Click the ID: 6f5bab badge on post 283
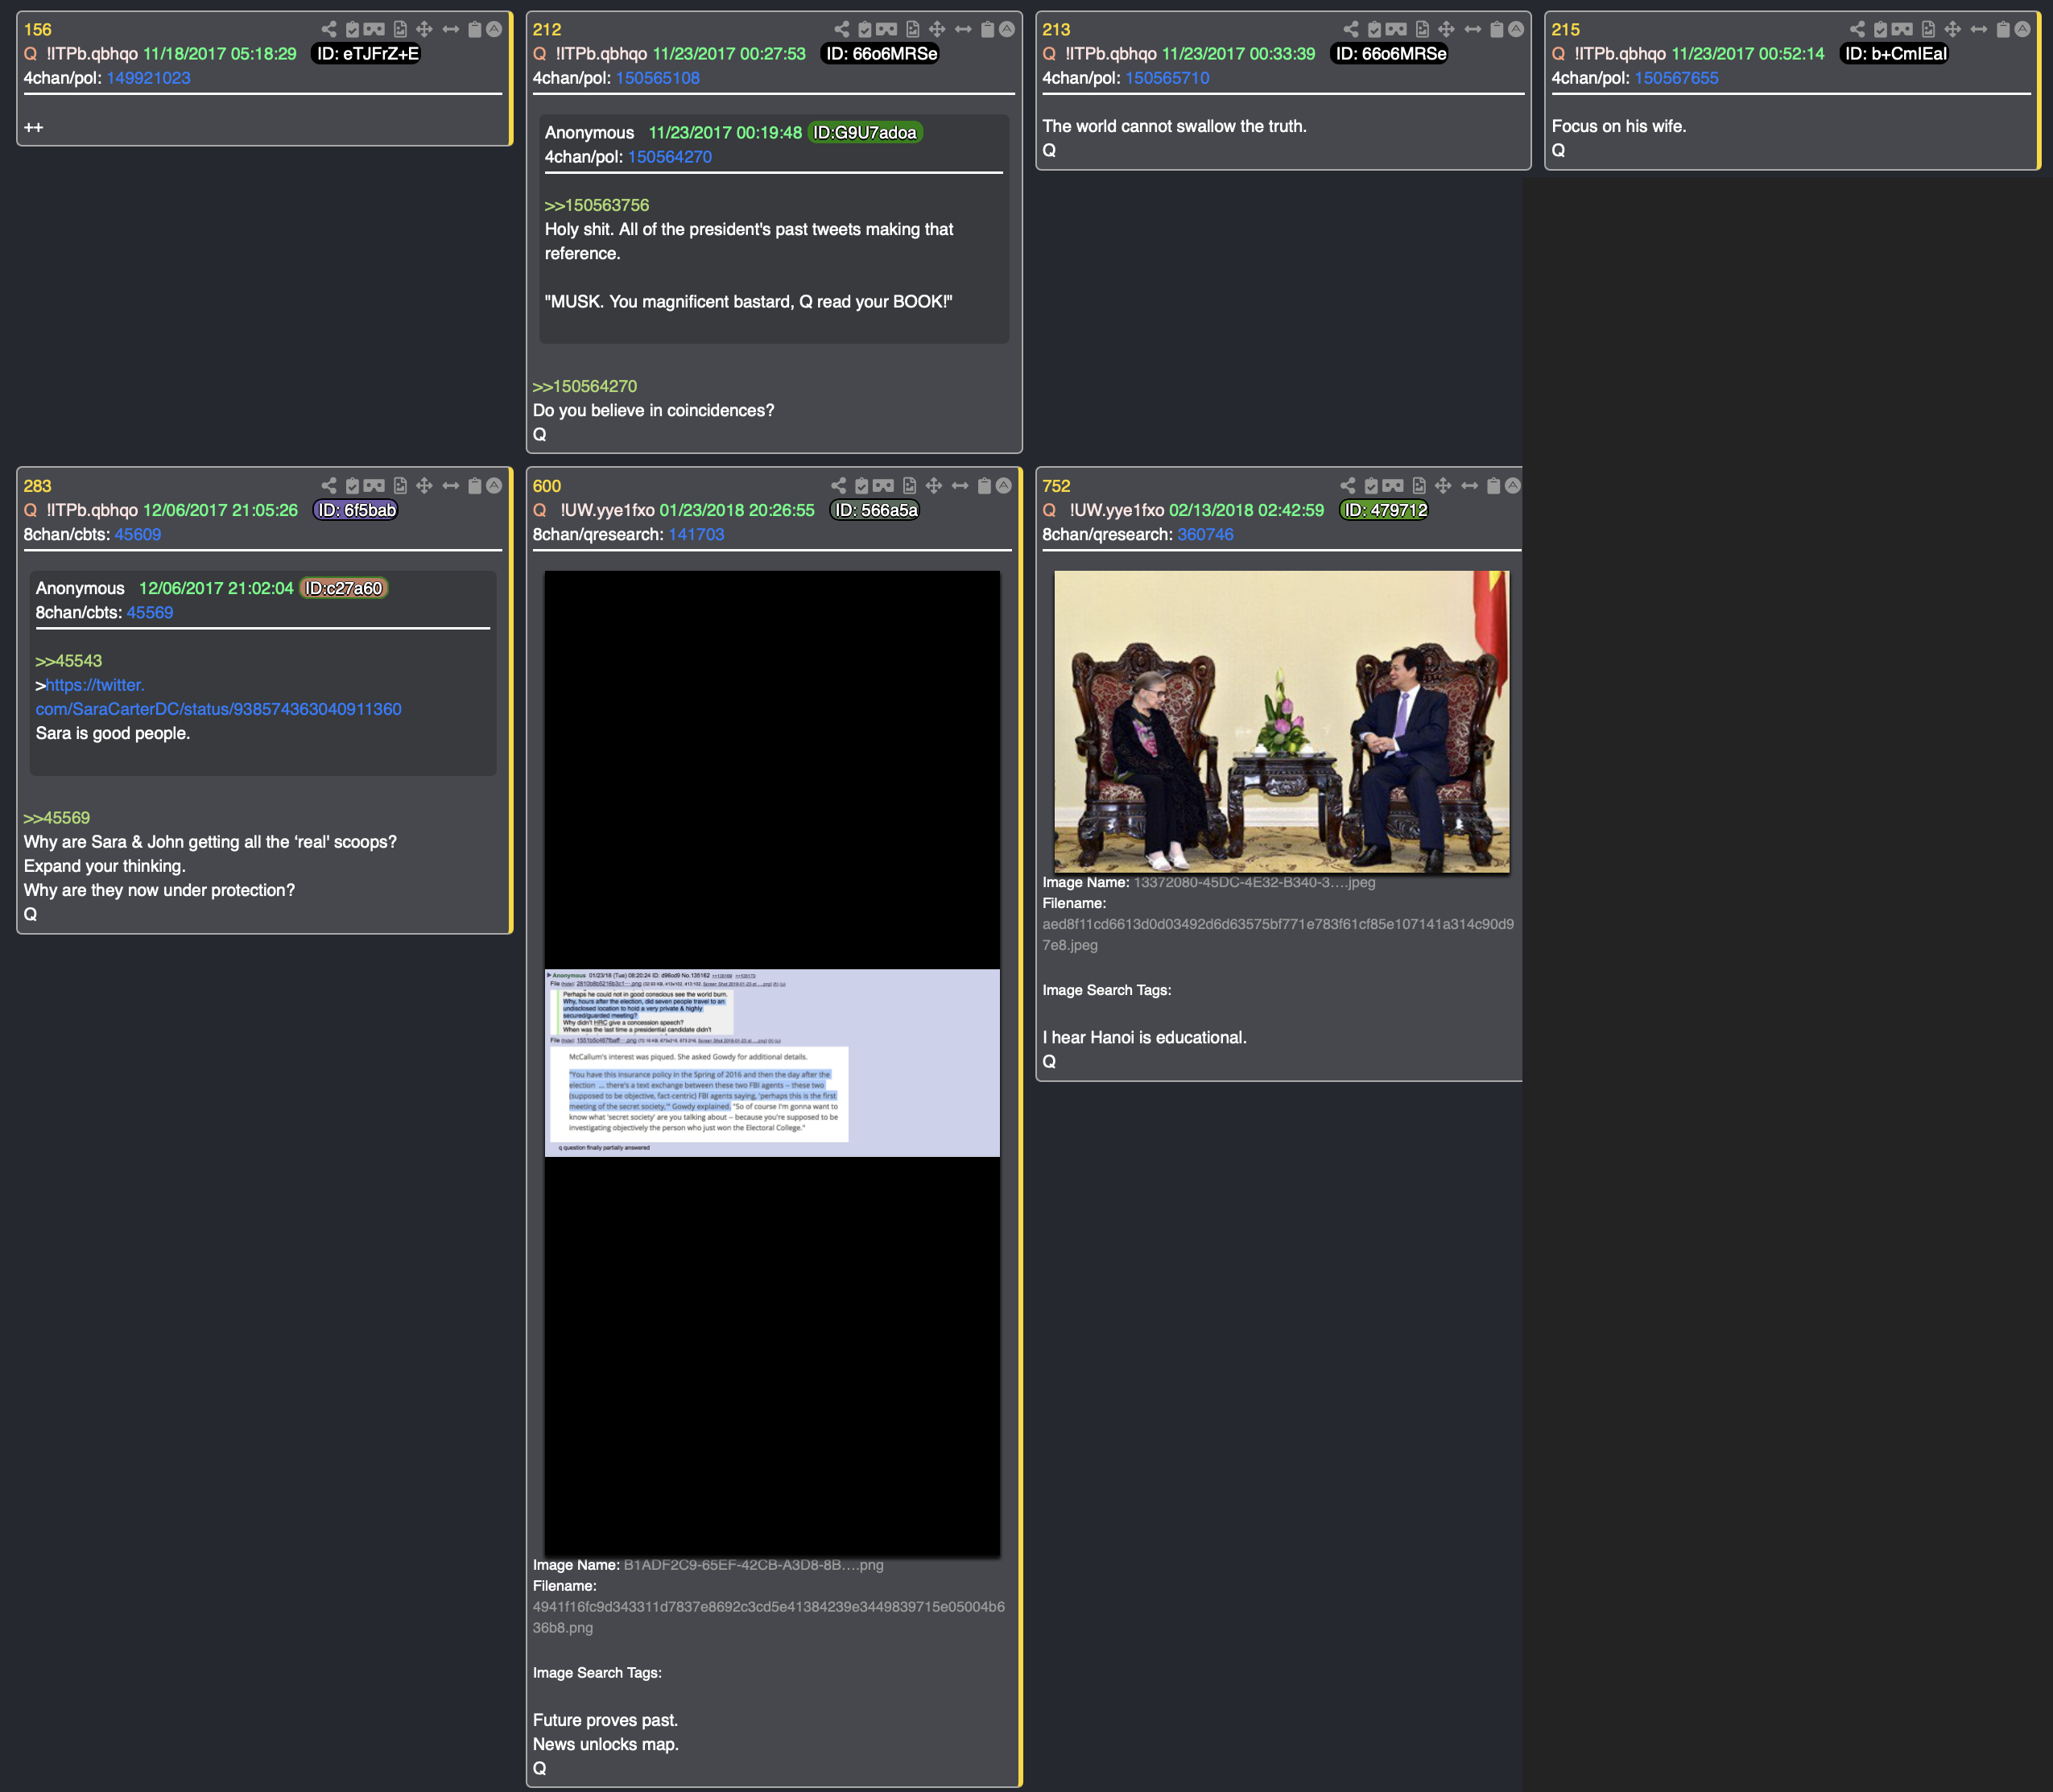This screenshot has width=2053, height=1792. pyautogui.click(x=357, y=510)
